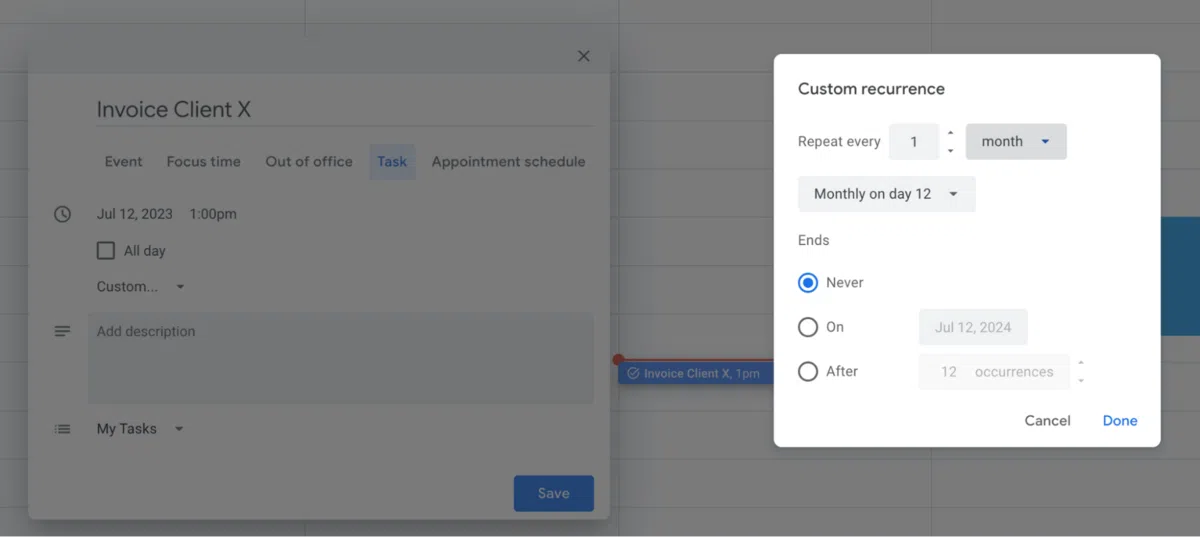Select the Never end option
This screenshot has height=537, width=1200.
(808, 283)
